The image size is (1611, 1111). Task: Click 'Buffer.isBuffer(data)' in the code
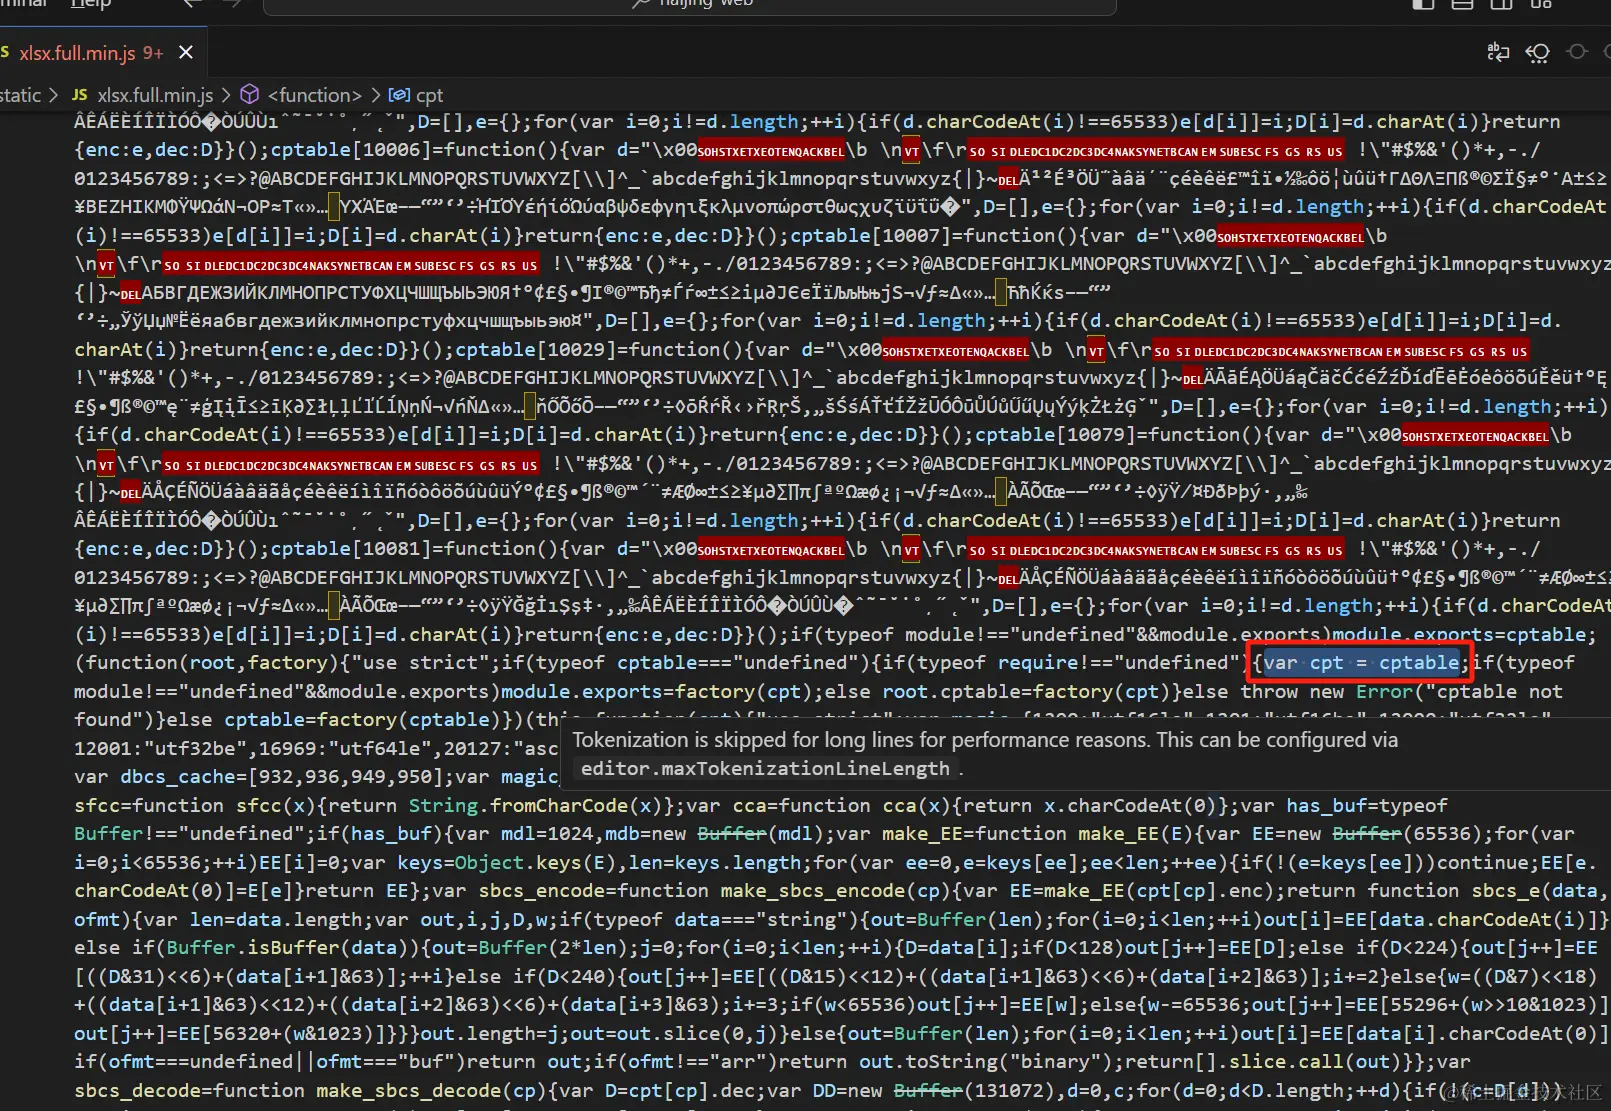click(x=288, y=948)
